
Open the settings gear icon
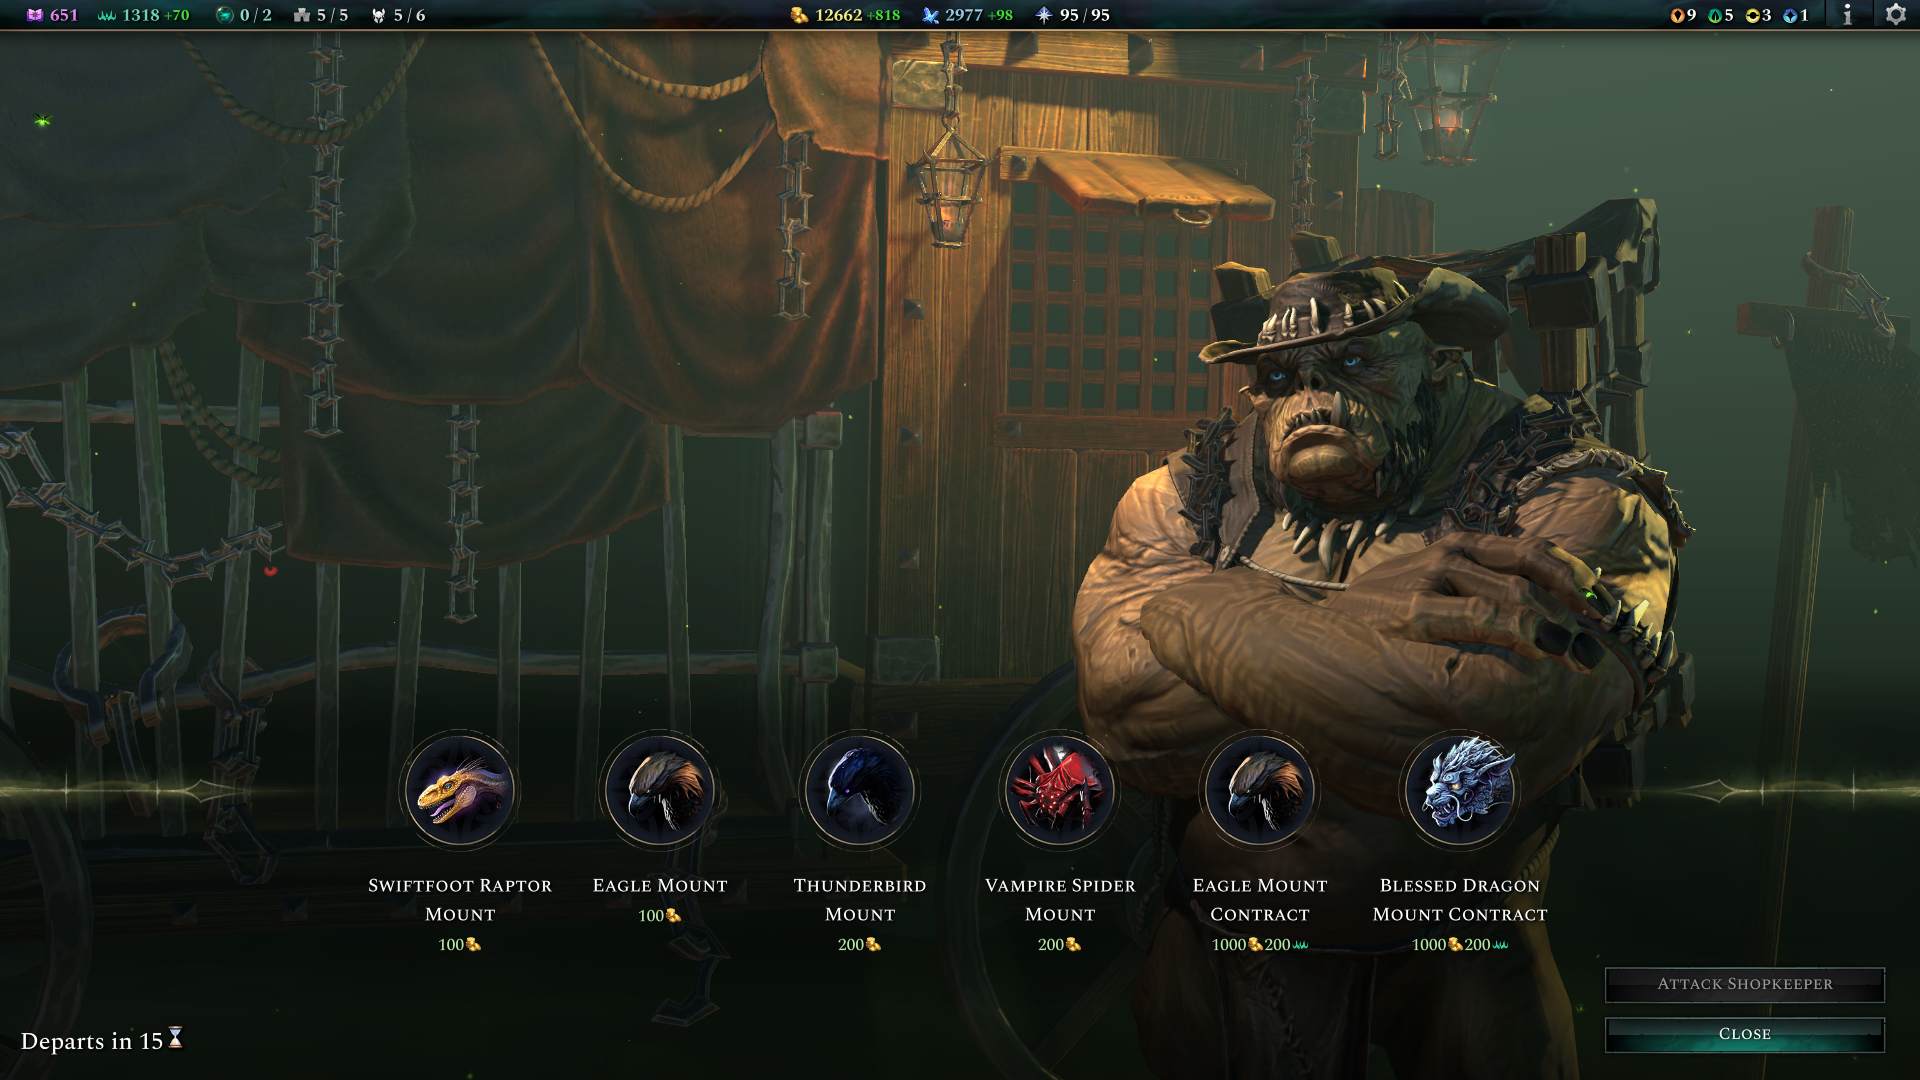[x=1895, y=15]
